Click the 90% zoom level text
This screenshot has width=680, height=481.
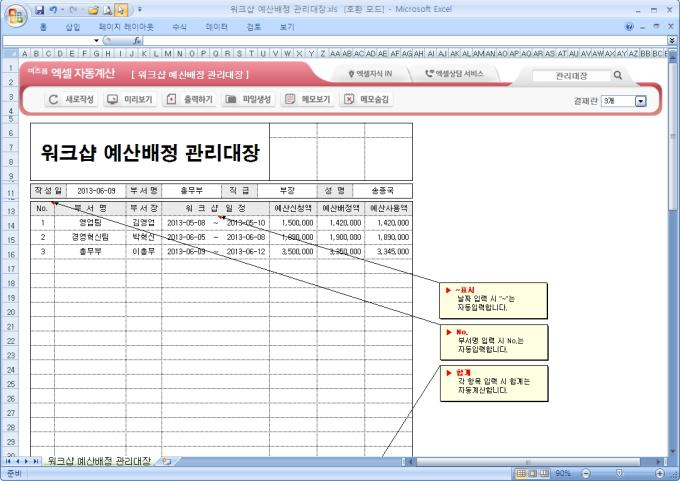point(562,473)
